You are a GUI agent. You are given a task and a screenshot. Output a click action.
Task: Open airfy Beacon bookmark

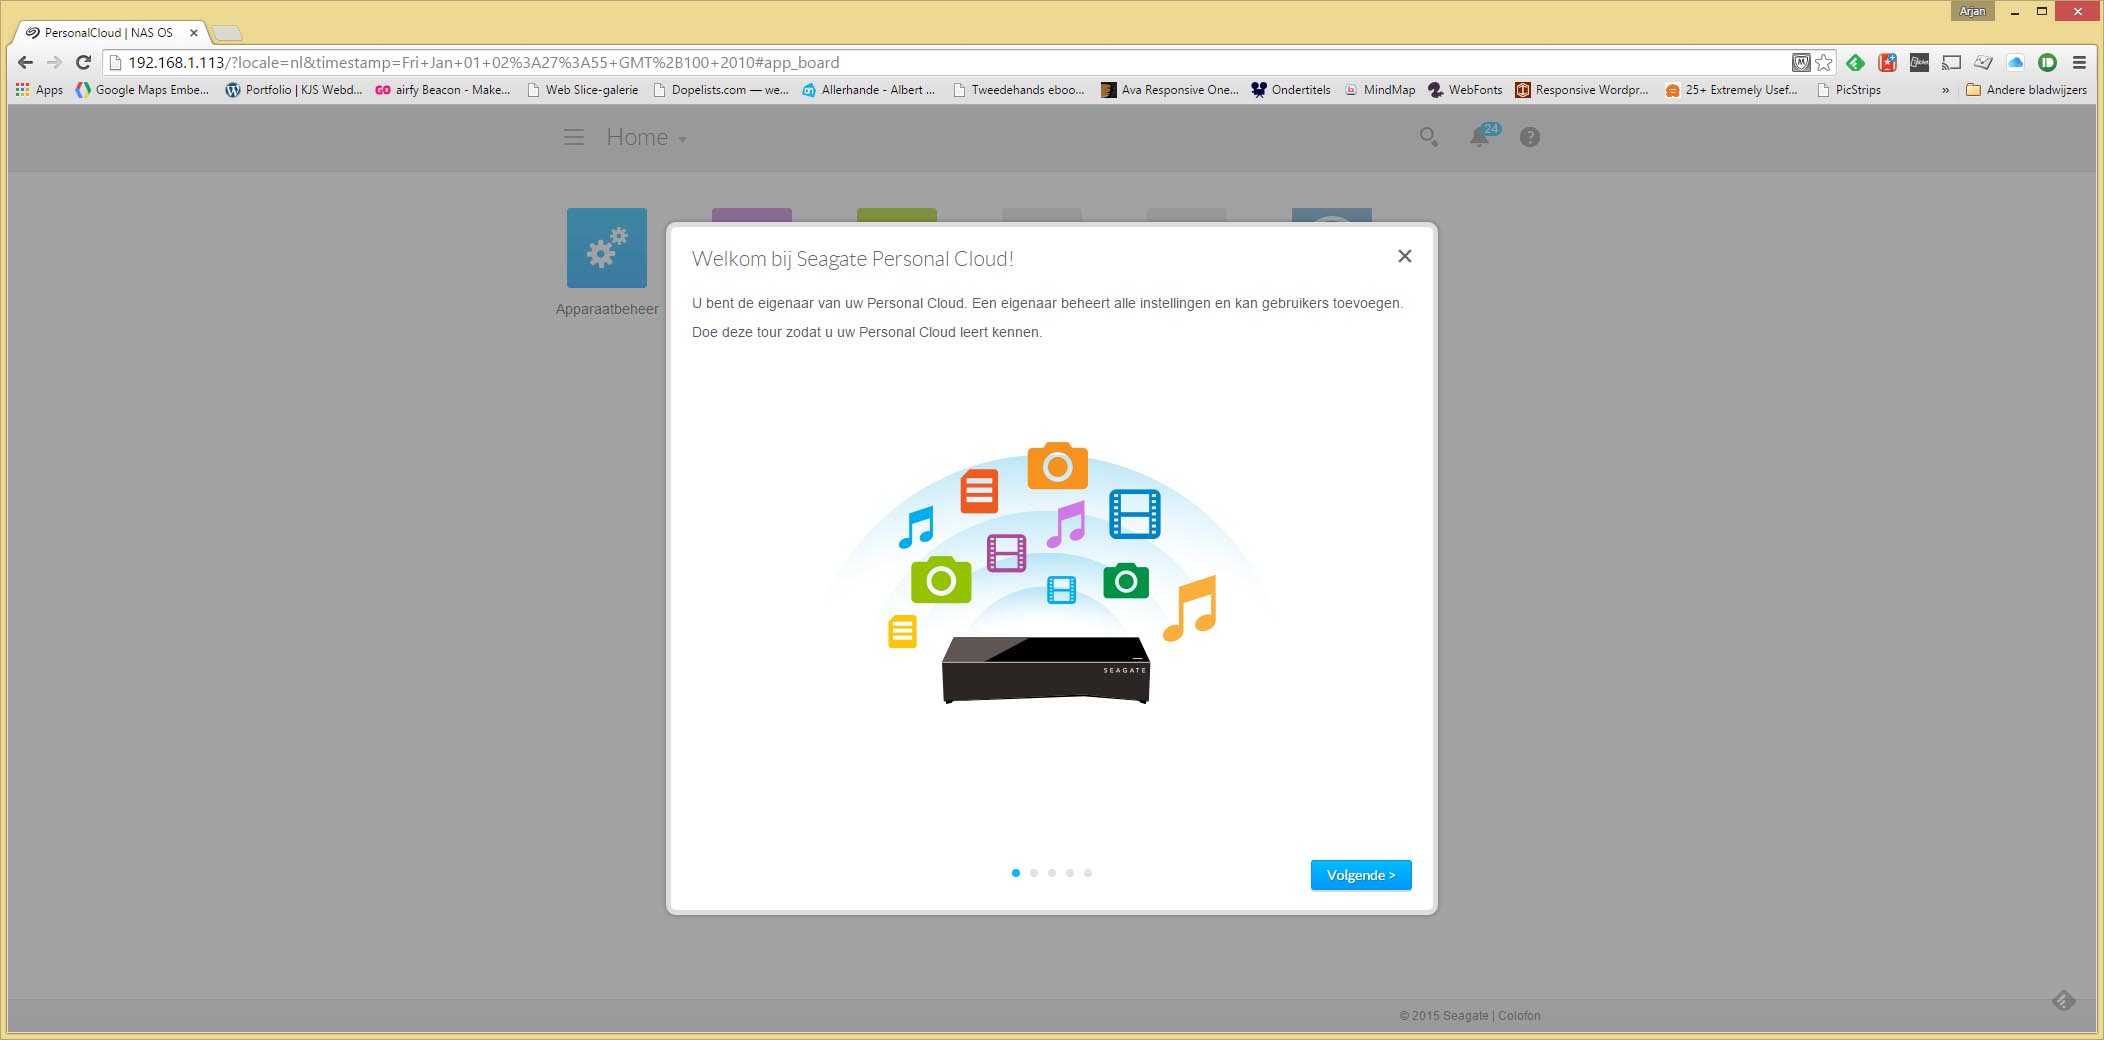point(443,90)
